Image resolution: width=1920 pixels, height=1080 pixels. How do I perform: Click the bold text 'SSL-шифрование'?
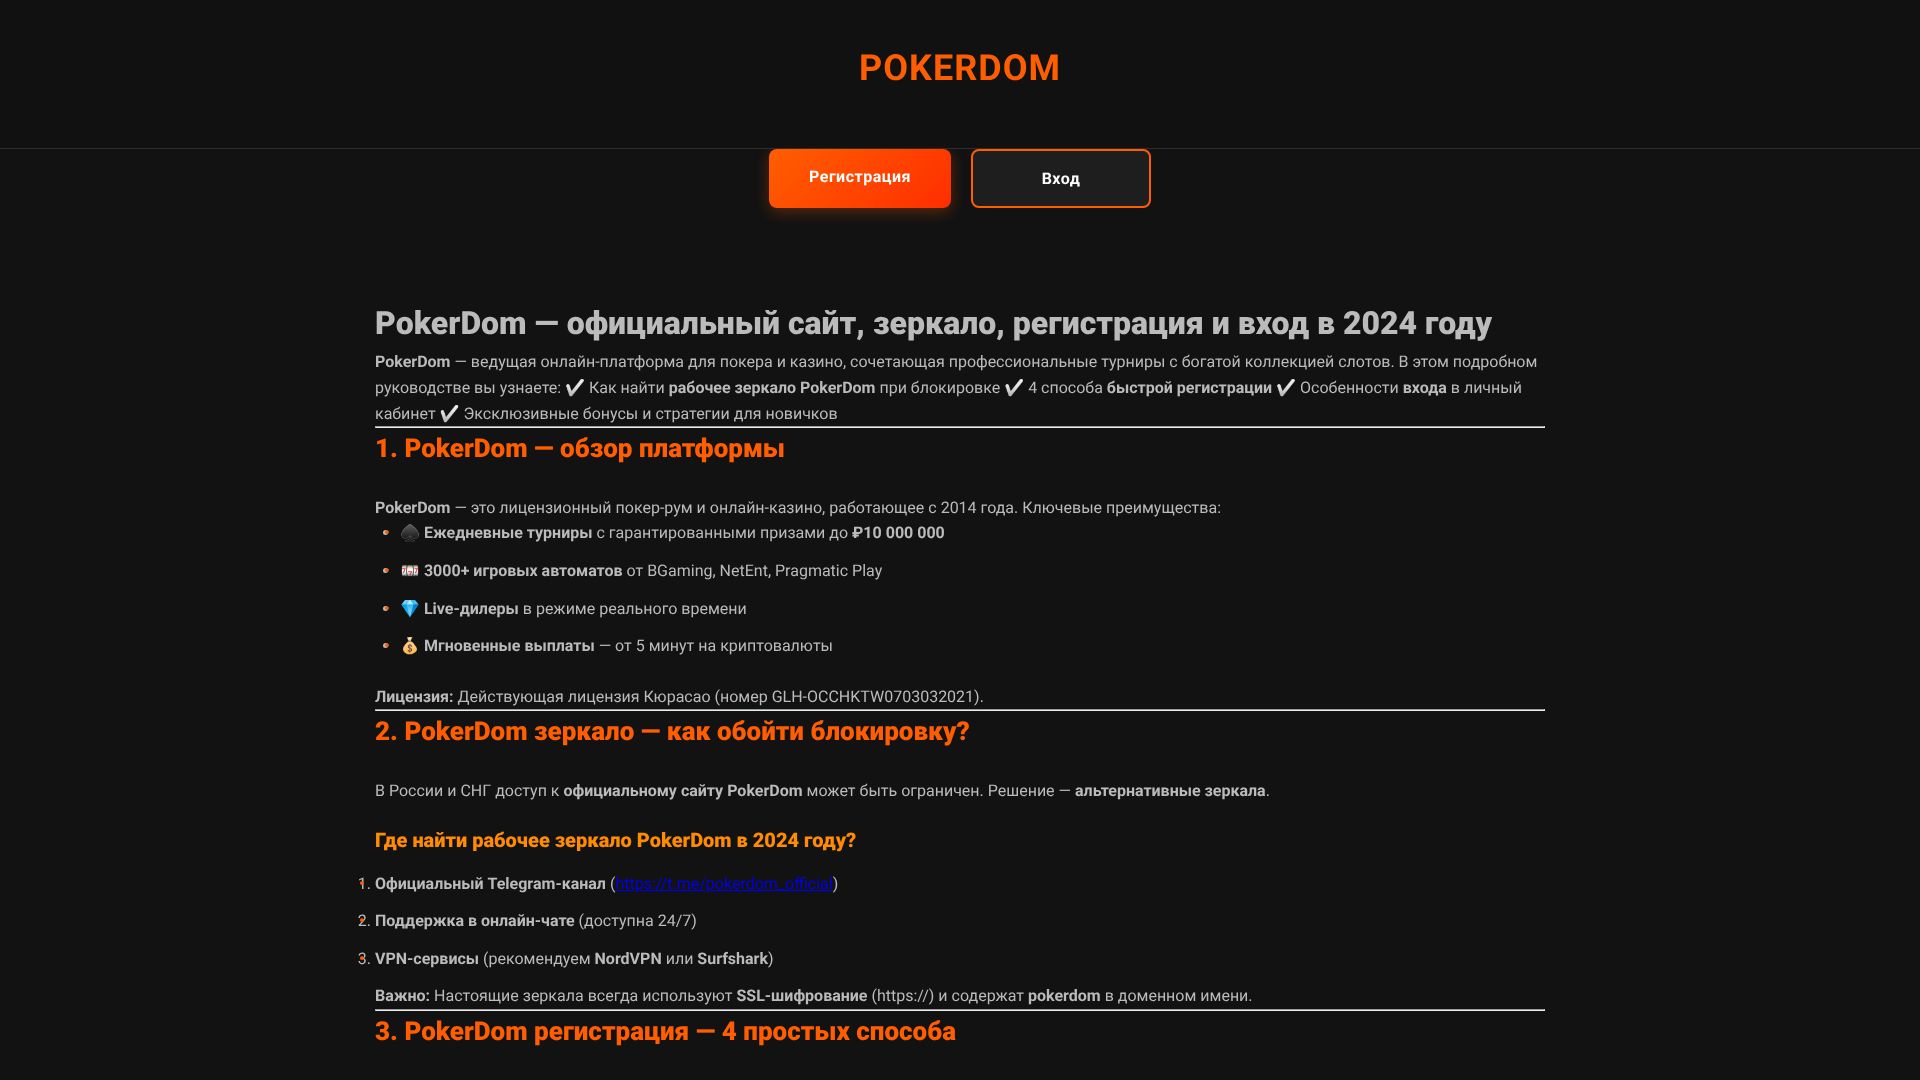point(802,996)
